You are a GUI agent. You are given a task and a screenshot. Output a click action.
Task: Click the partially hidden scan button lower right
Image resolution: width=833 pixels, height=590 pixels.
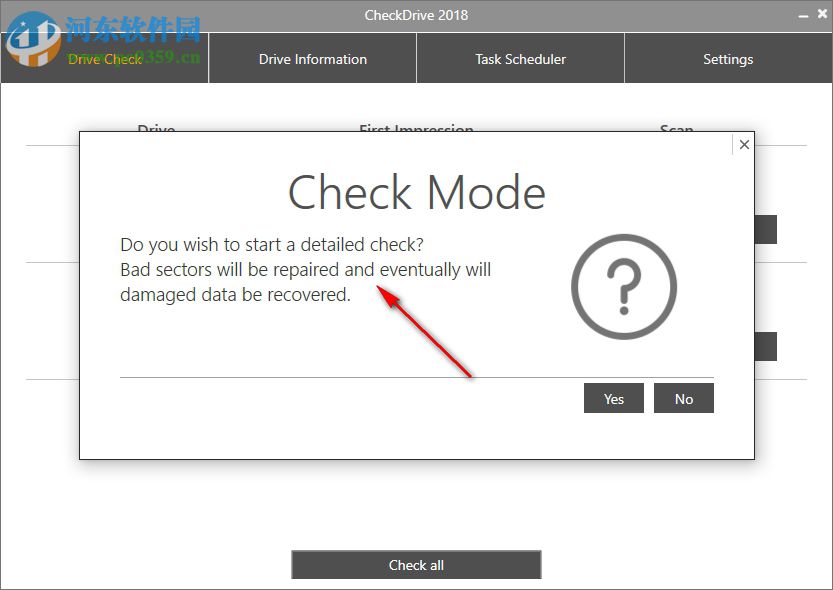tap(766, 346)
